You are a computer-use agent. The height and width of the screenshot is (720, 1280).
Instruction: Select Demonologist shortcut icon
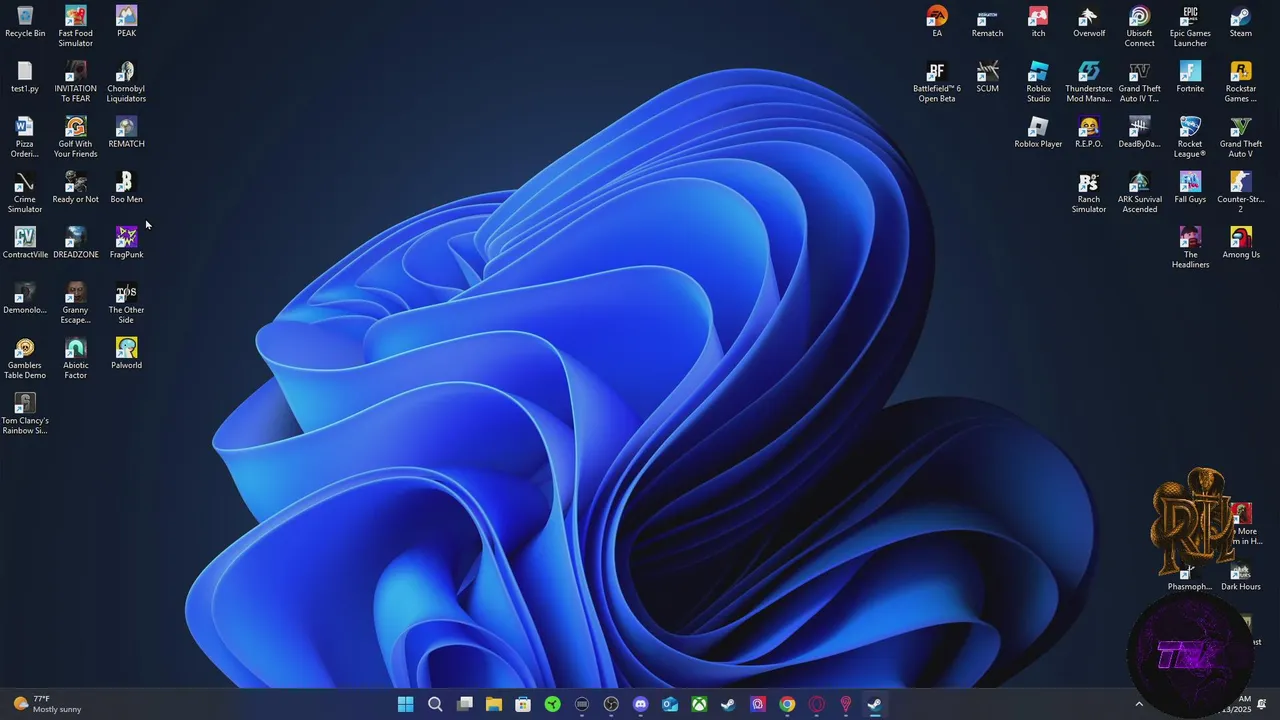25,298
